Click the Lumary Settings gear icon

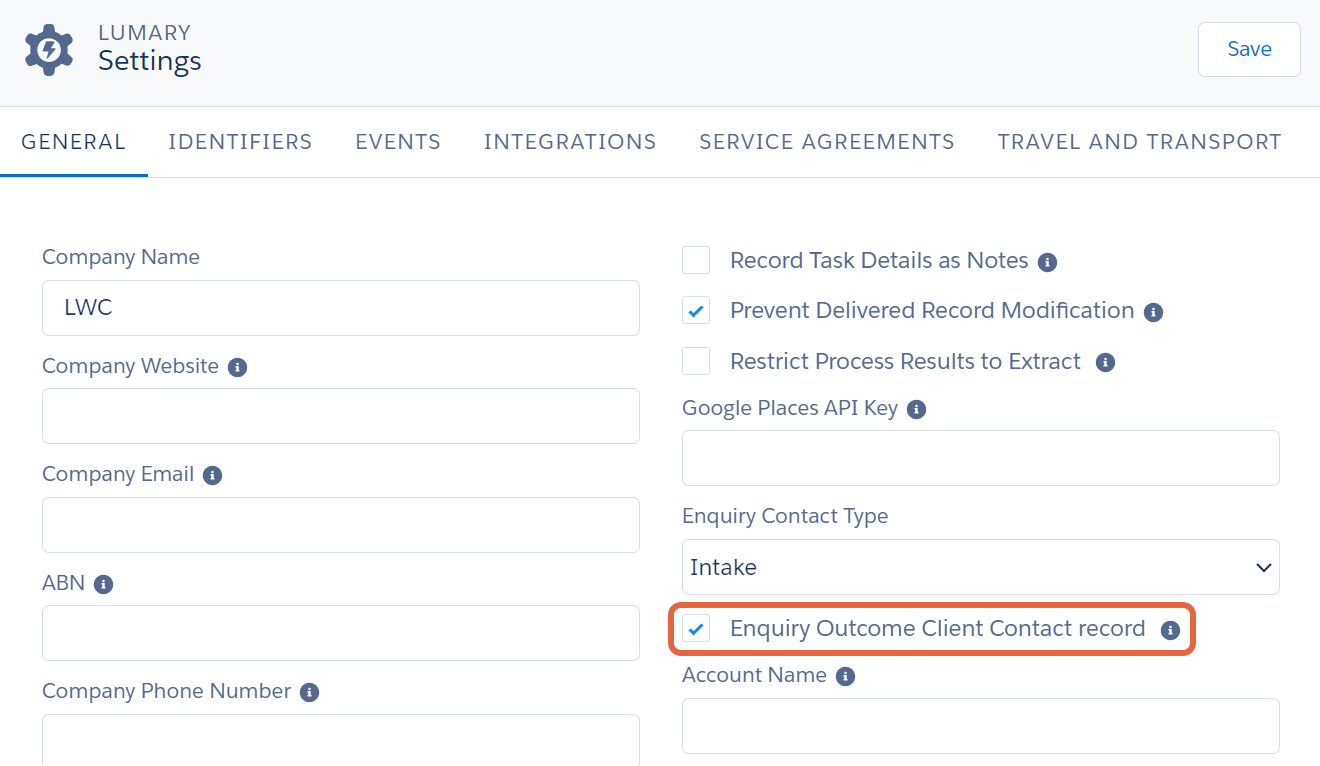point(49,50)
